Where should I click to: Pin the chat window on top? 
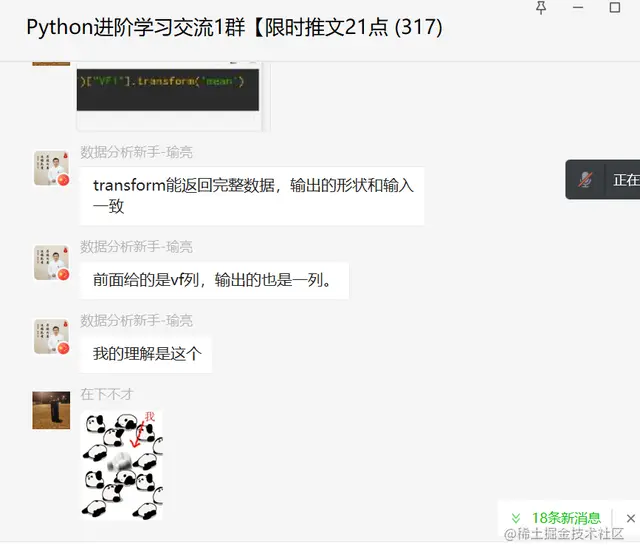tap(541, 8)
